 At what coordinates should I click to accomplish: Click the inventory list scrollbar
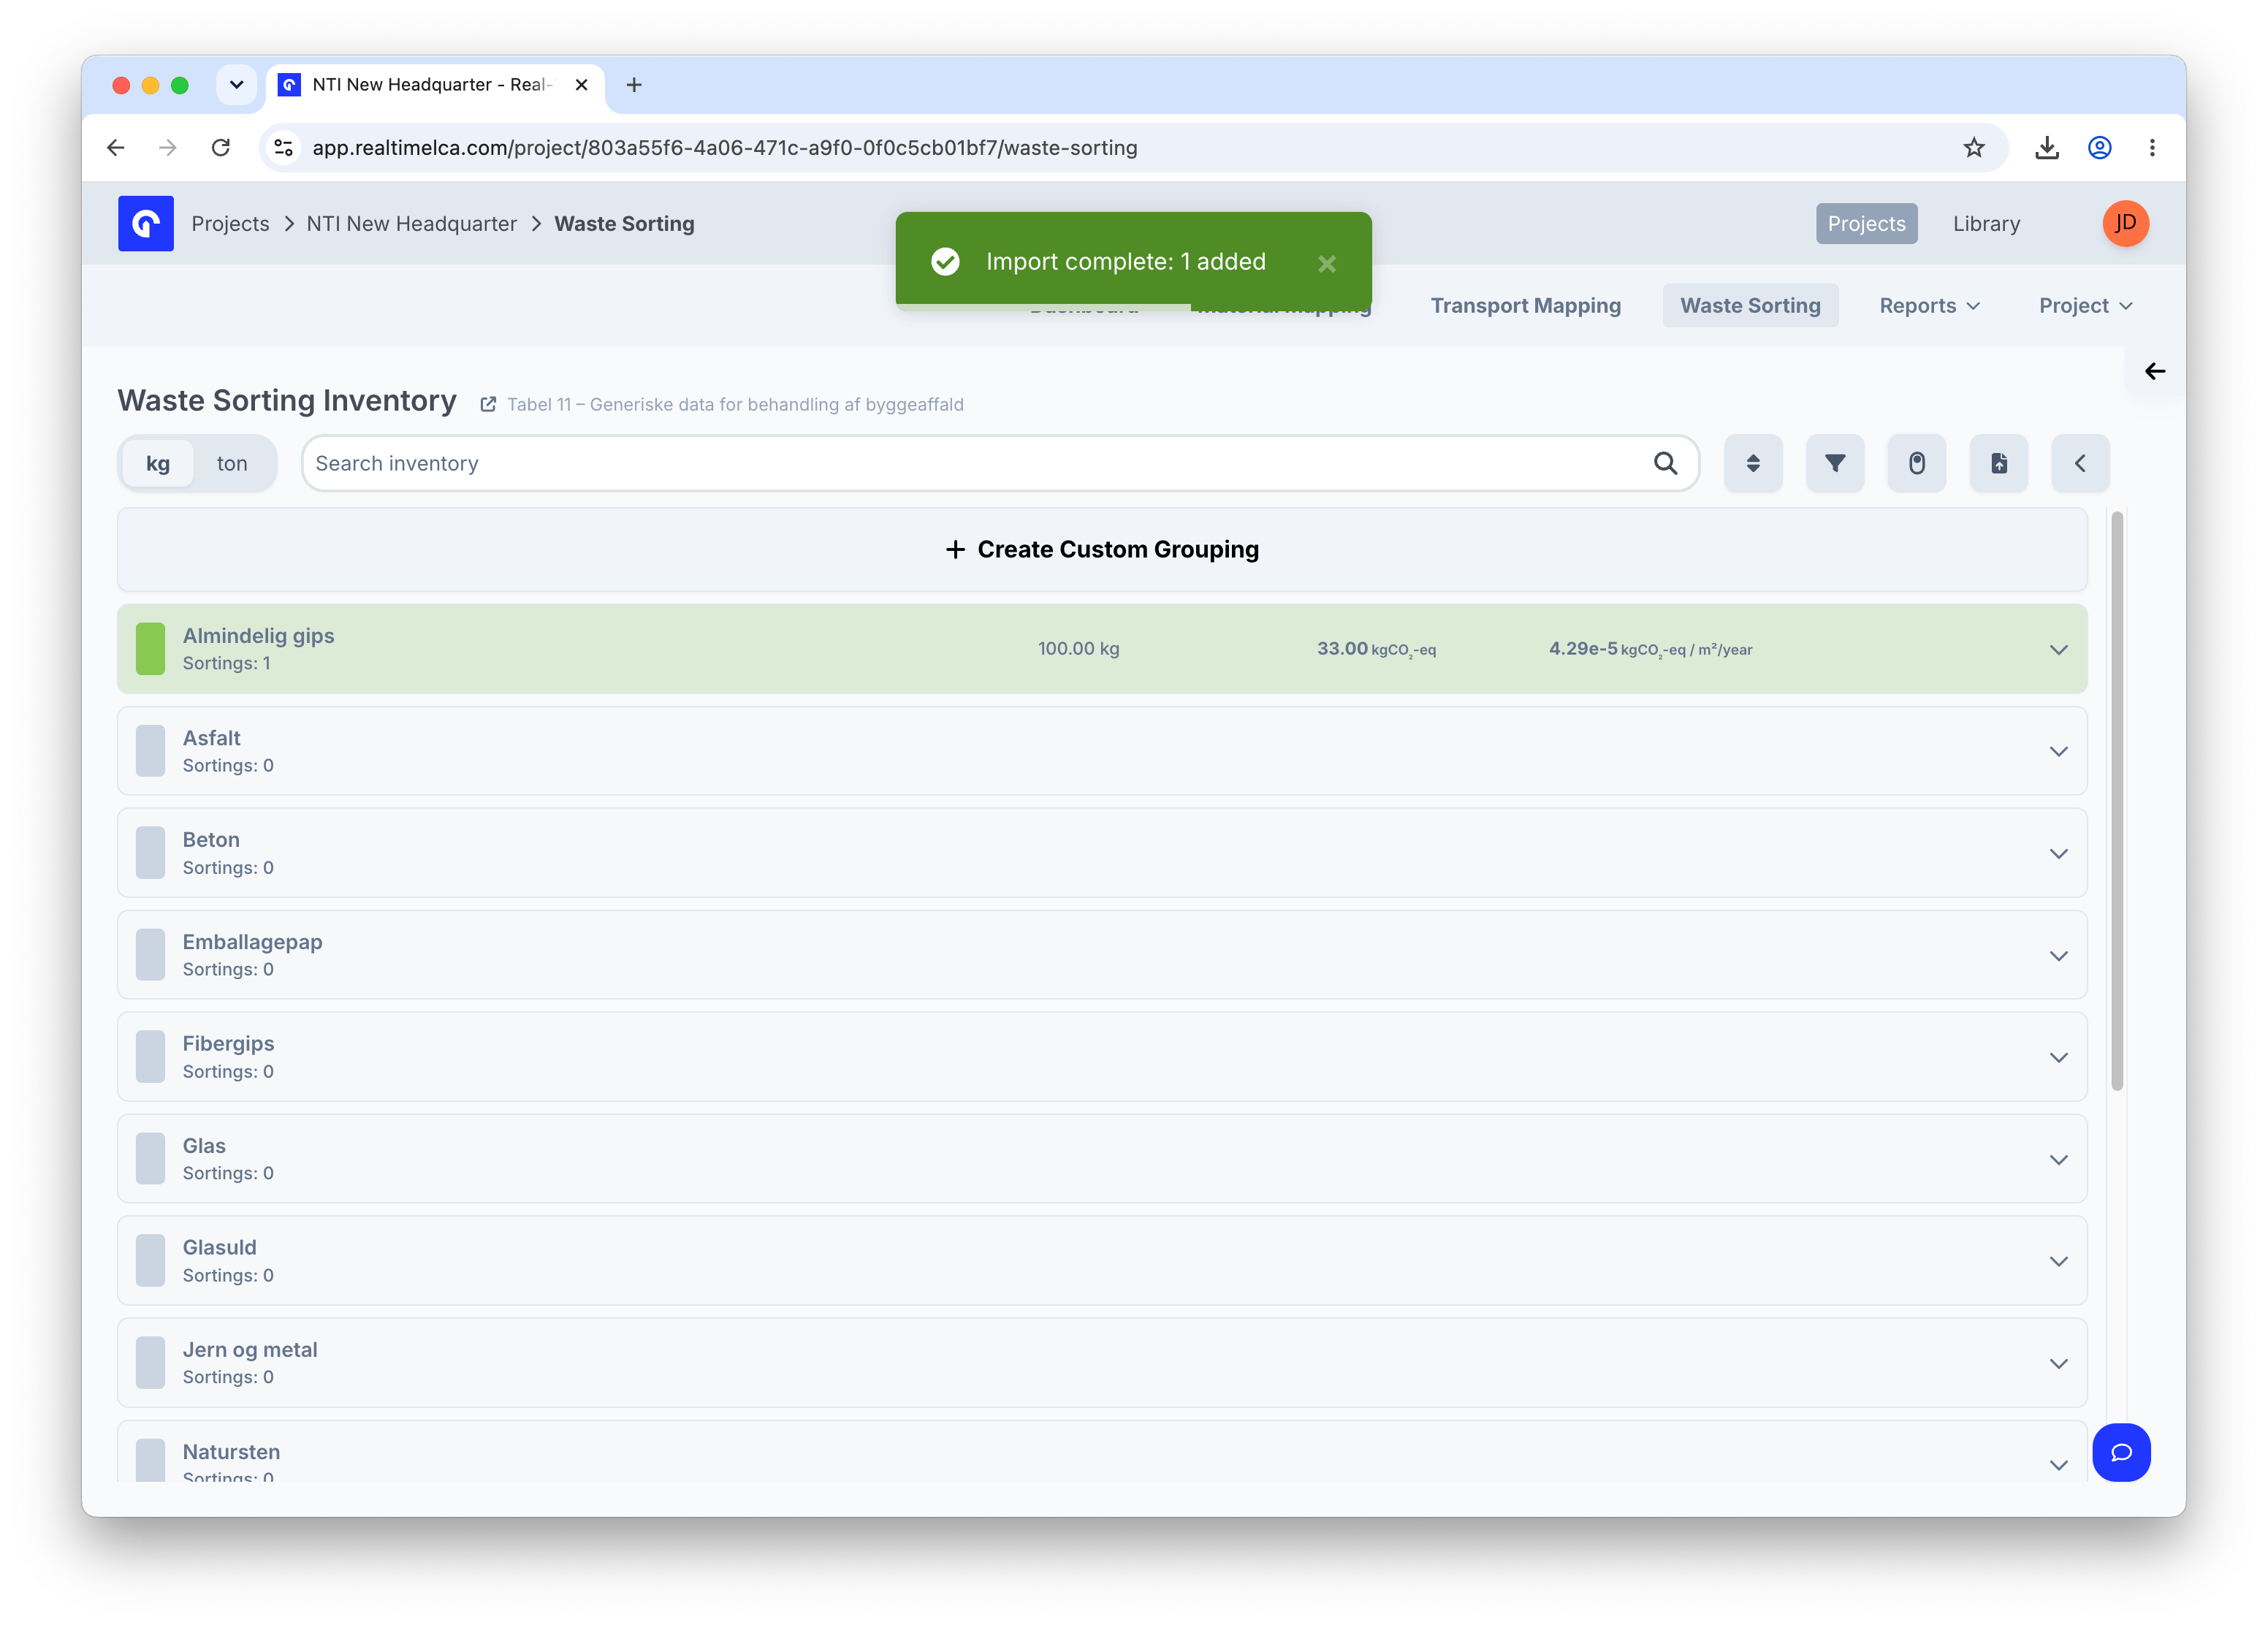(2116, 800)
